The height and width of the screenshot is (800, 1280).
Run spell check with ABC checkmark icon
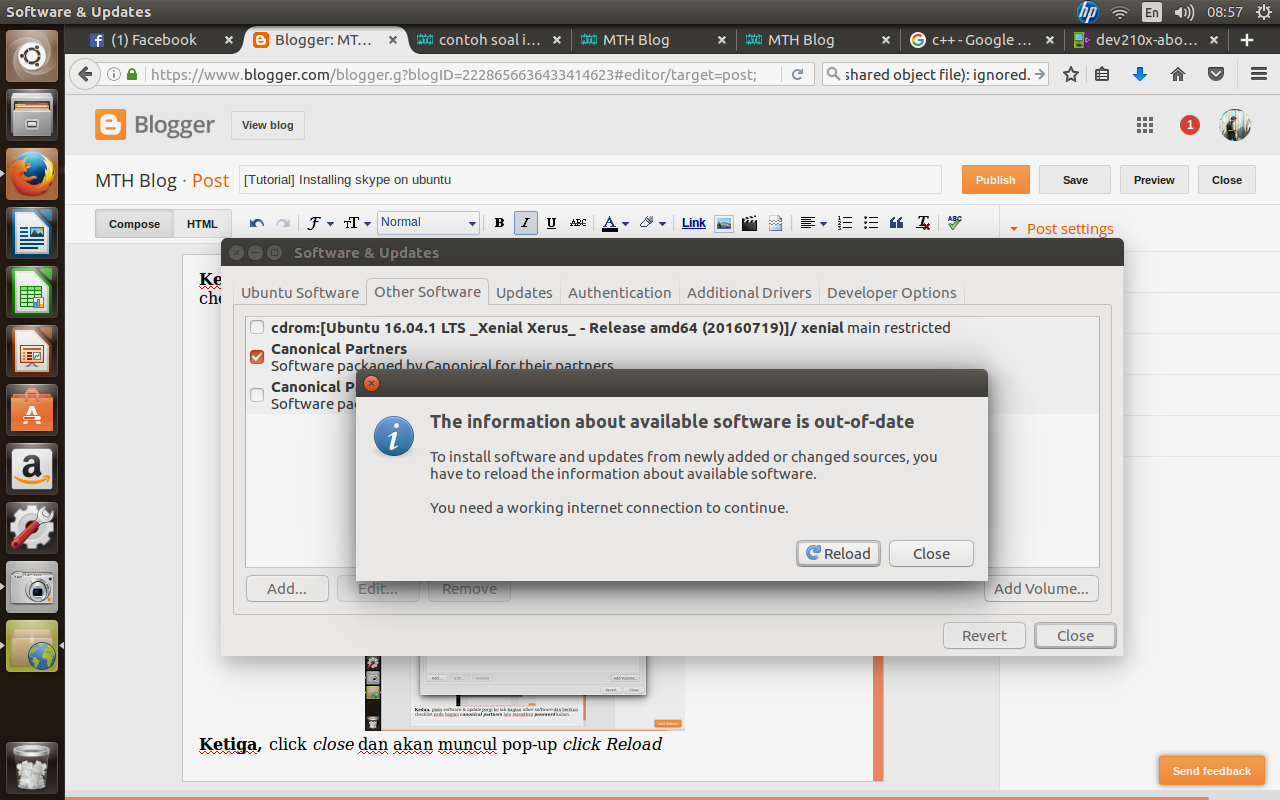coord(955,222)
